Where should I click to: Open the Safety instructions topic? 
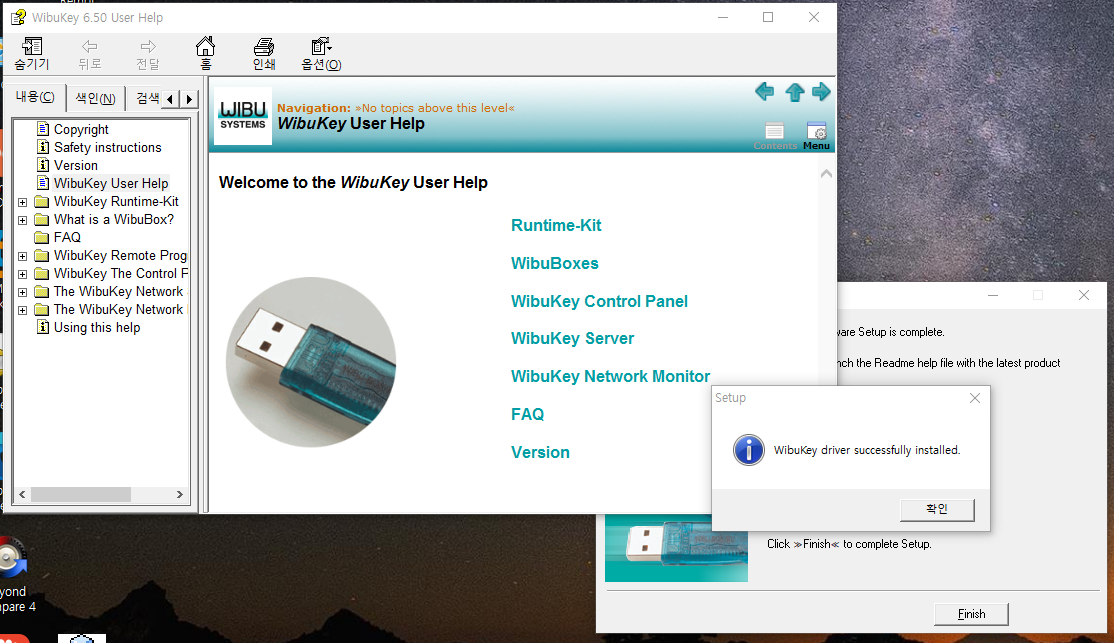107,147
